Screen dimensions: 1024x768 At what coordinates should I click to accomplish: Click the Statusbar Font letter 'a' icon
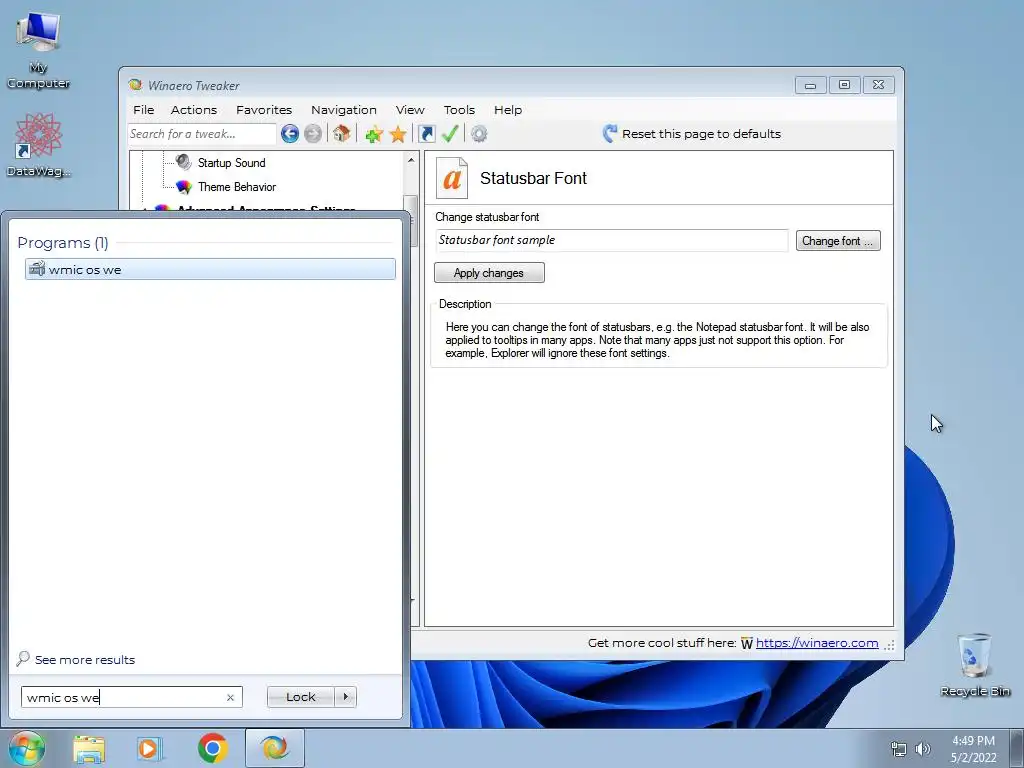point(452,178)
